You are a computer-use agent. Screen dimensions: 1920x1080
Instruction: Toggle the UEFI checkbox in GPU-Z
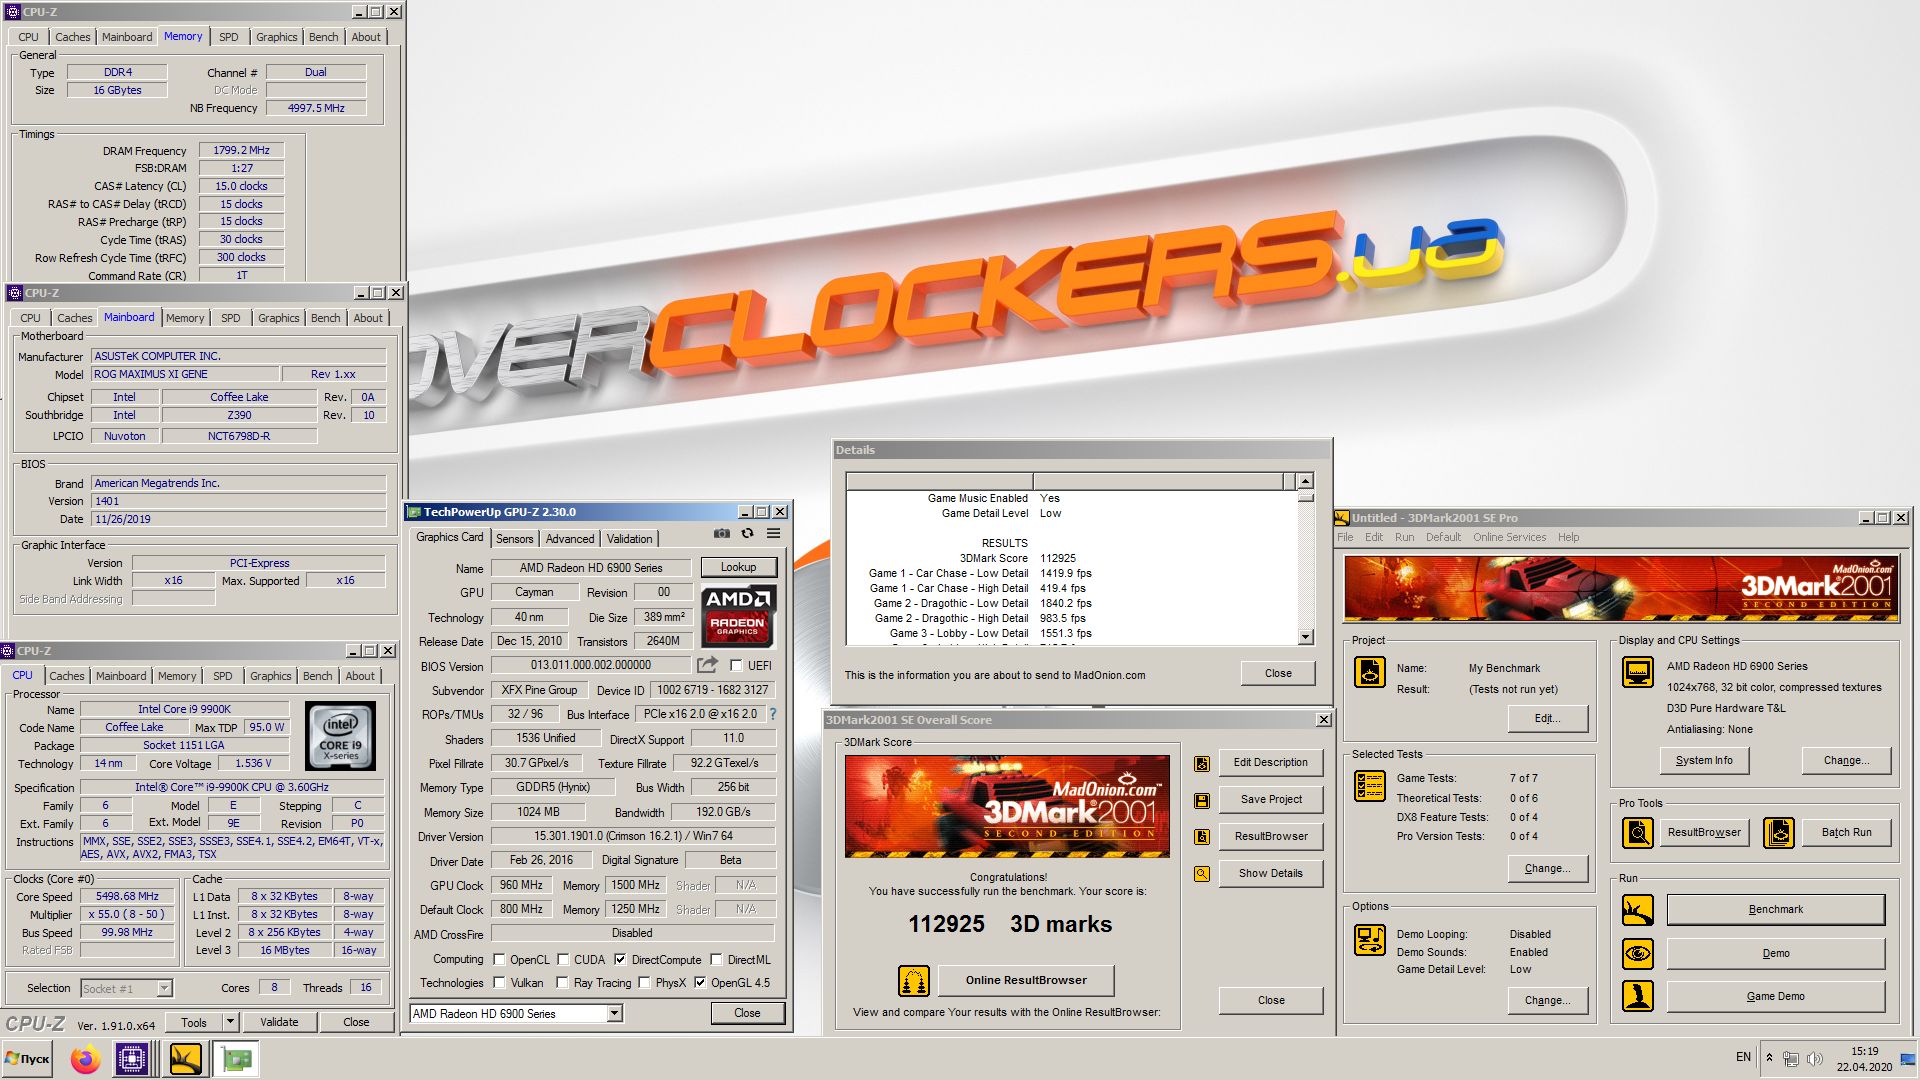pos(737,666)
